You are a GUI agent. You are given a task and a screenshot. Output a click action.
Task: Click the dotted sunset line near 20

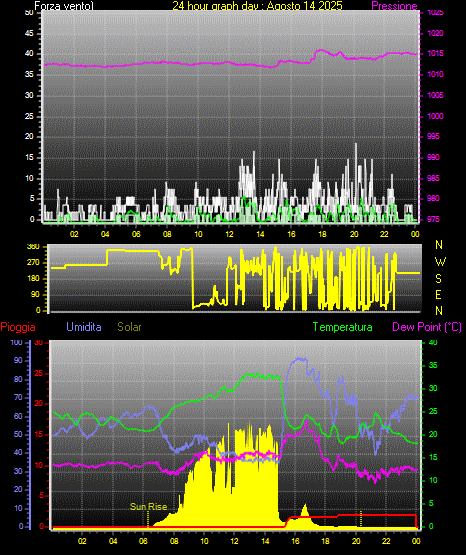[x=361, y=519]
